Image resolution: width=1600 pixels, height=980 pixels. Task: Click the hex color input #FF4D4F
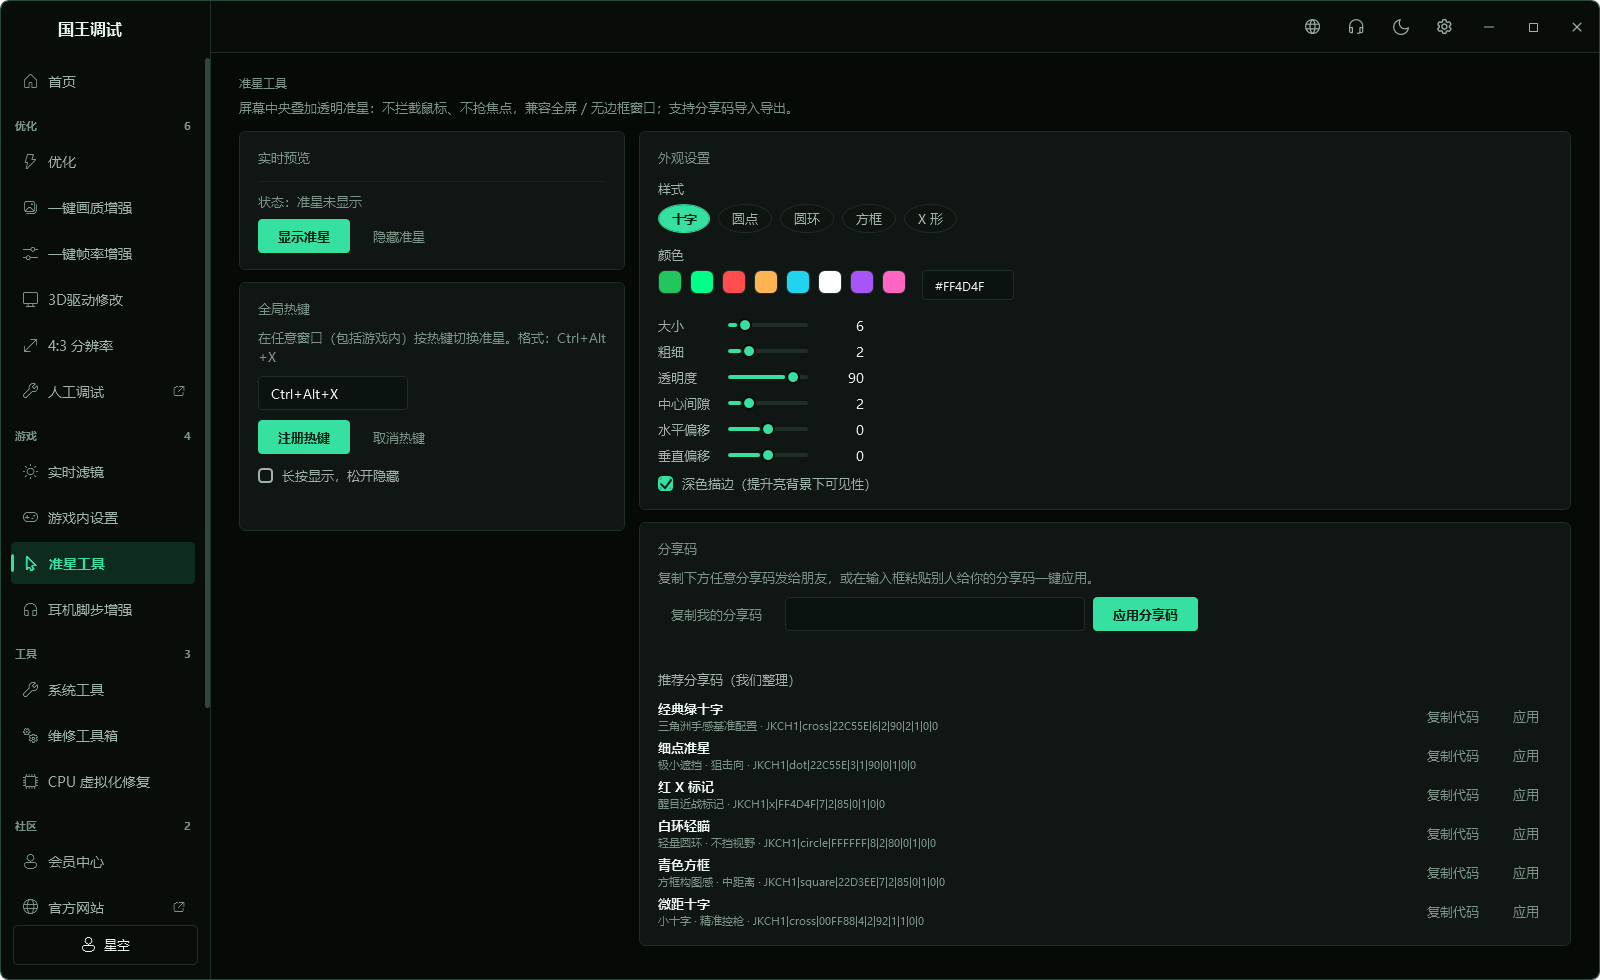tap(967, 285)
